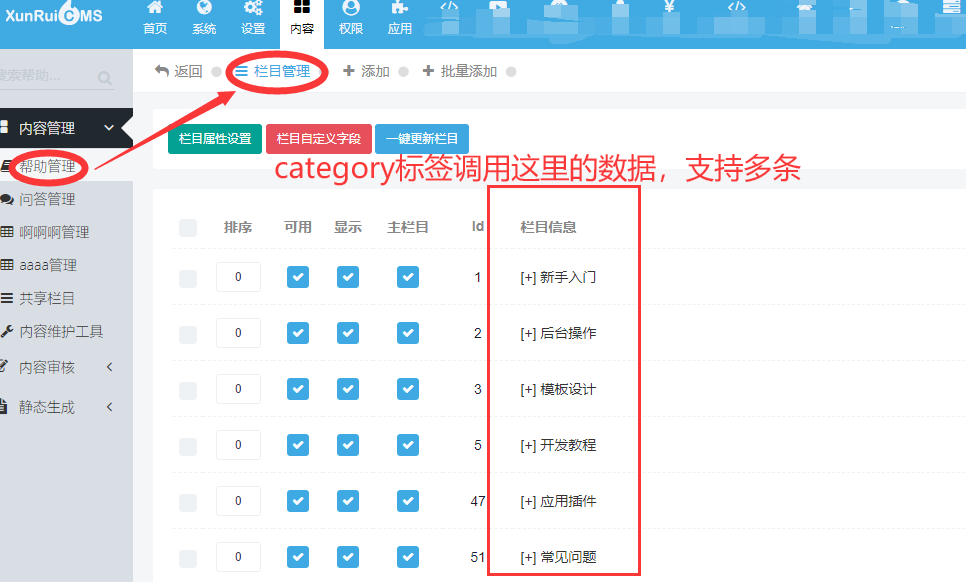Open the 设置 gears icon
The image size is (966, 582).
[x=253, y=7]
